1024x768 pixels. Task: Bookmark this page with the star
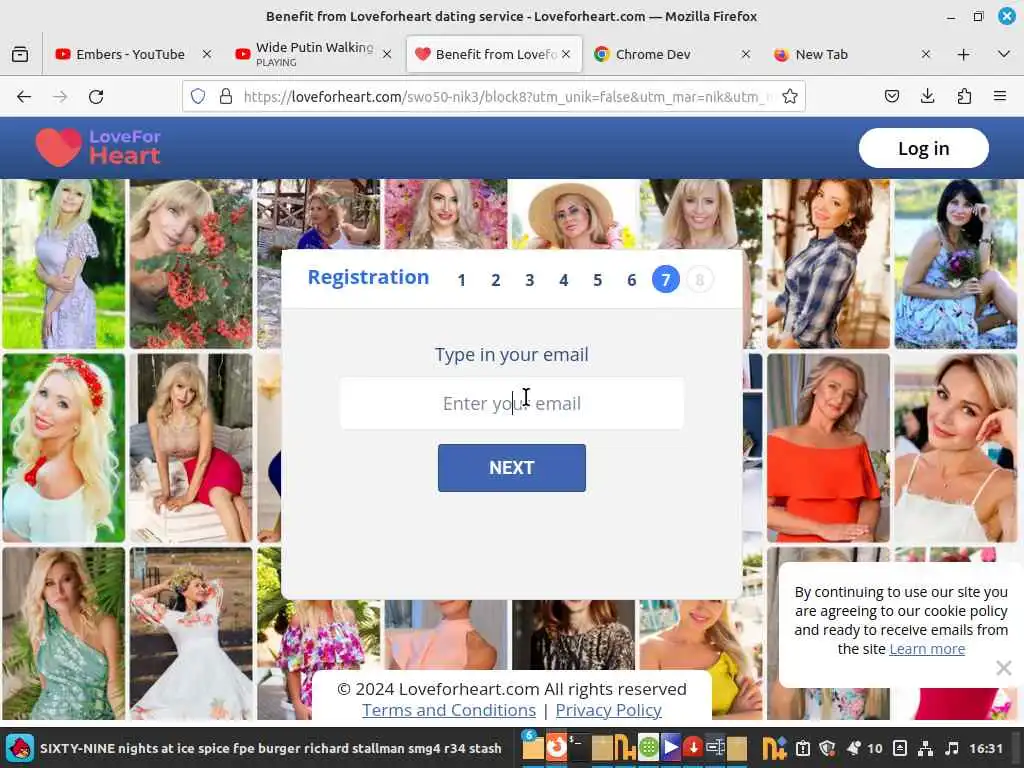tap(790, 97)
